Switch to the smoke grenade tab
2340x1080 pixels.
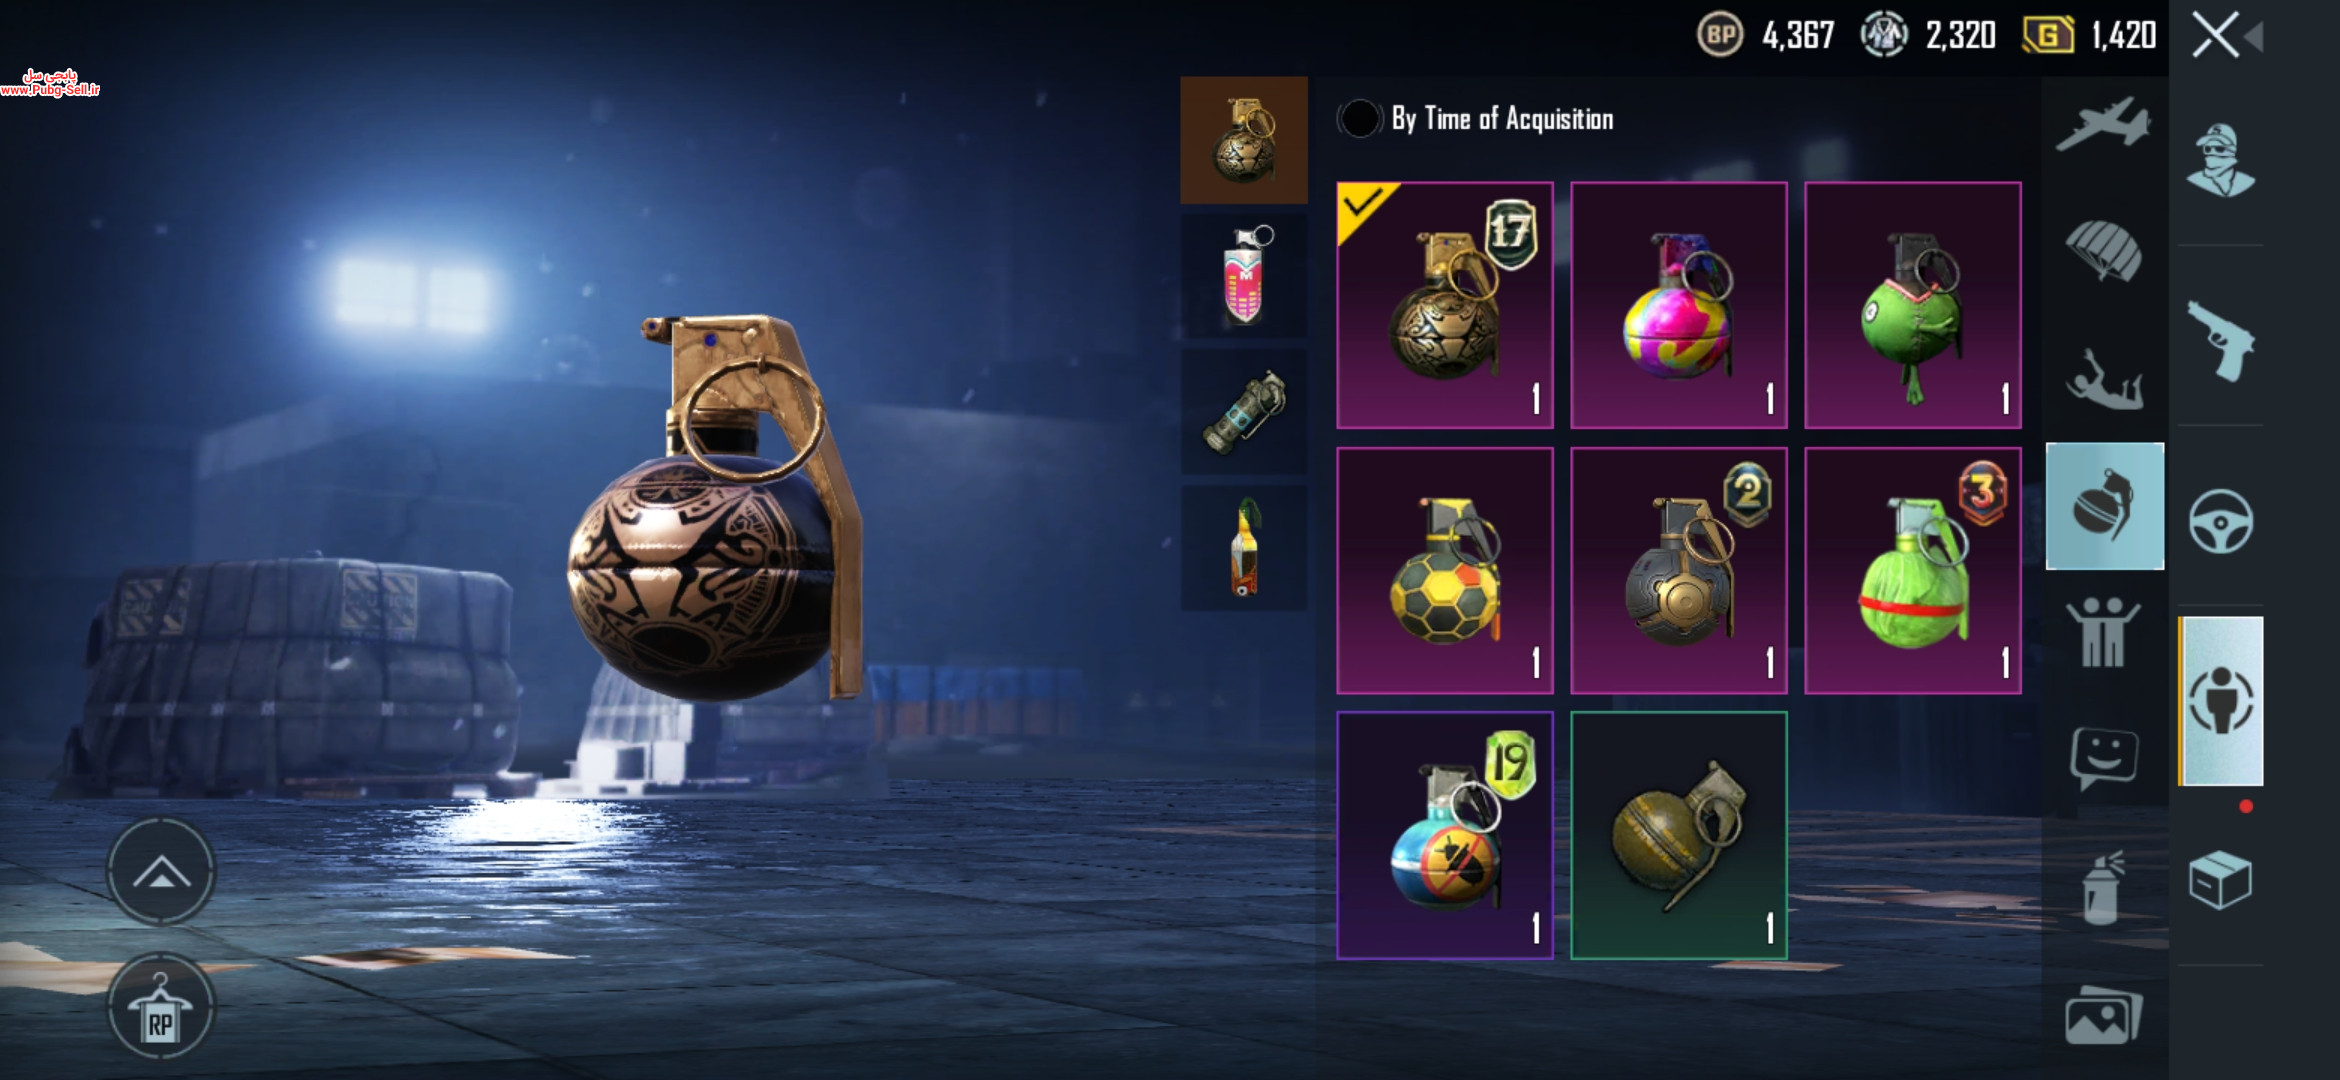[x=1244, y=276]
